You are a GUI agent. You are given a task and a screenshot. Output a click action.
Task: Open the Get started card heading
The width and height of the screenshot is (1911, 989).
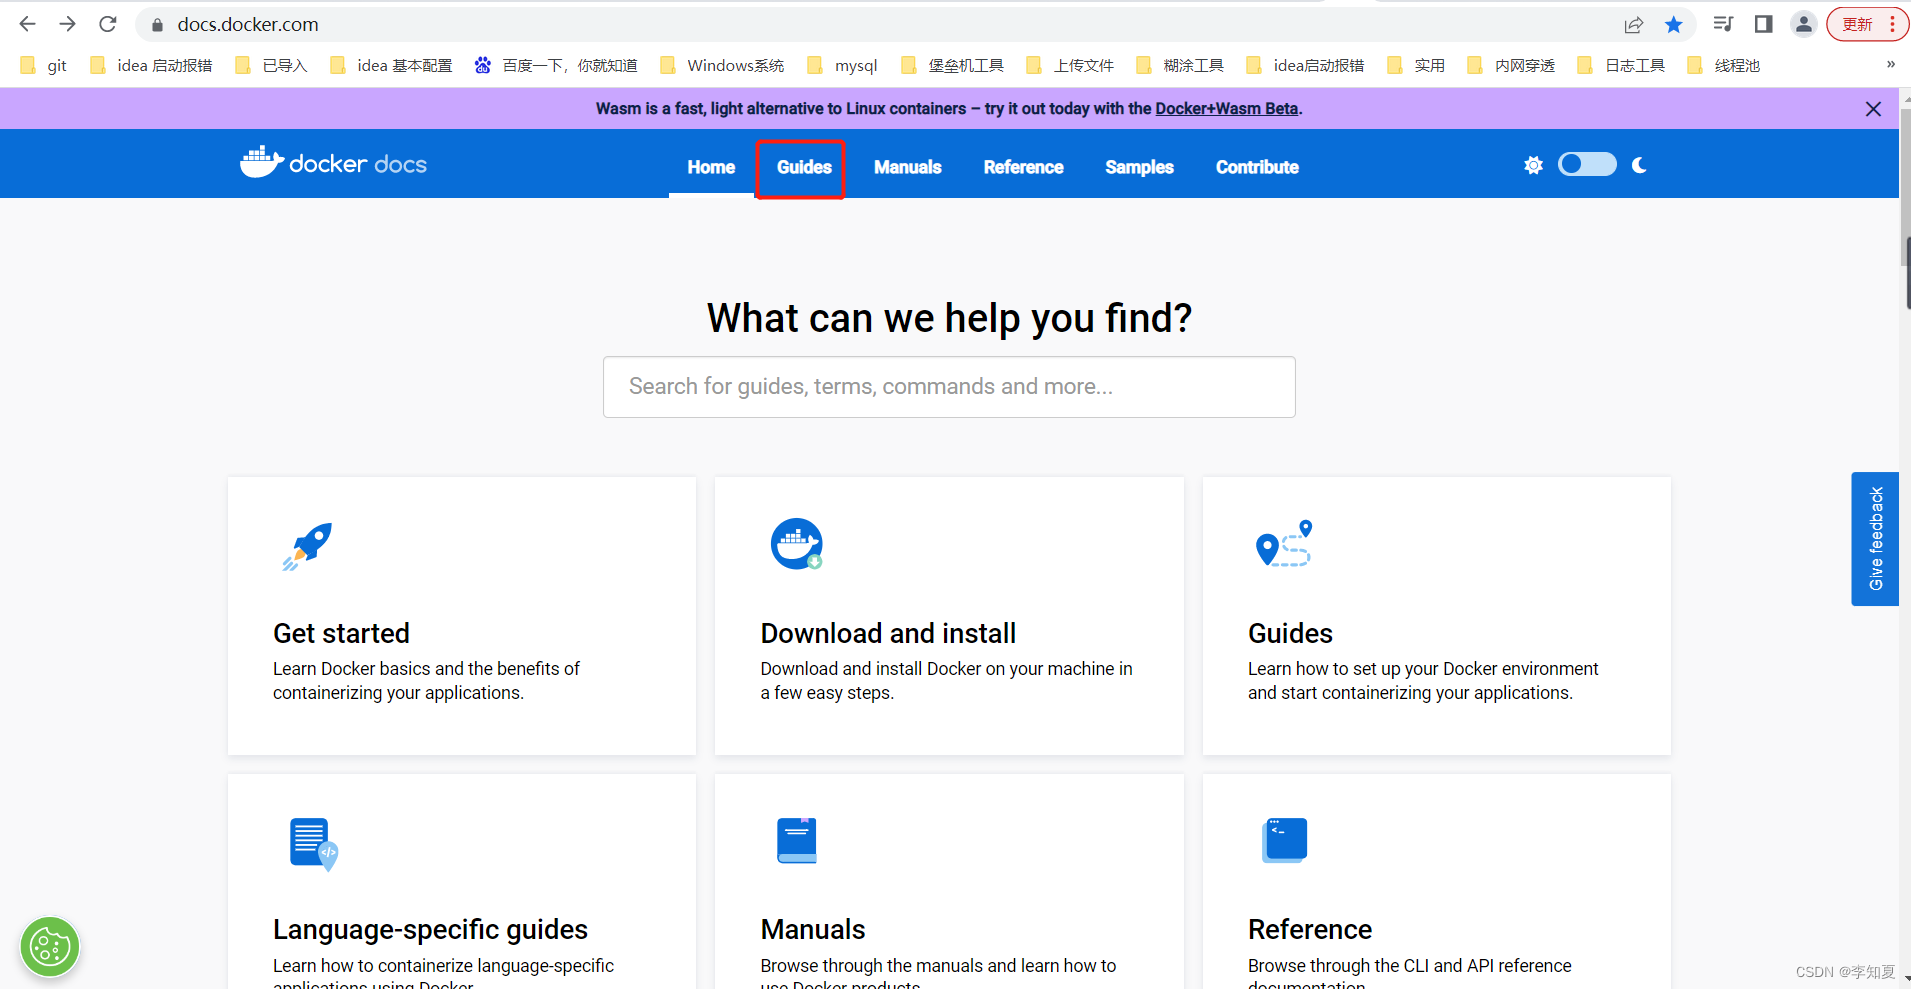click(341, 633)
